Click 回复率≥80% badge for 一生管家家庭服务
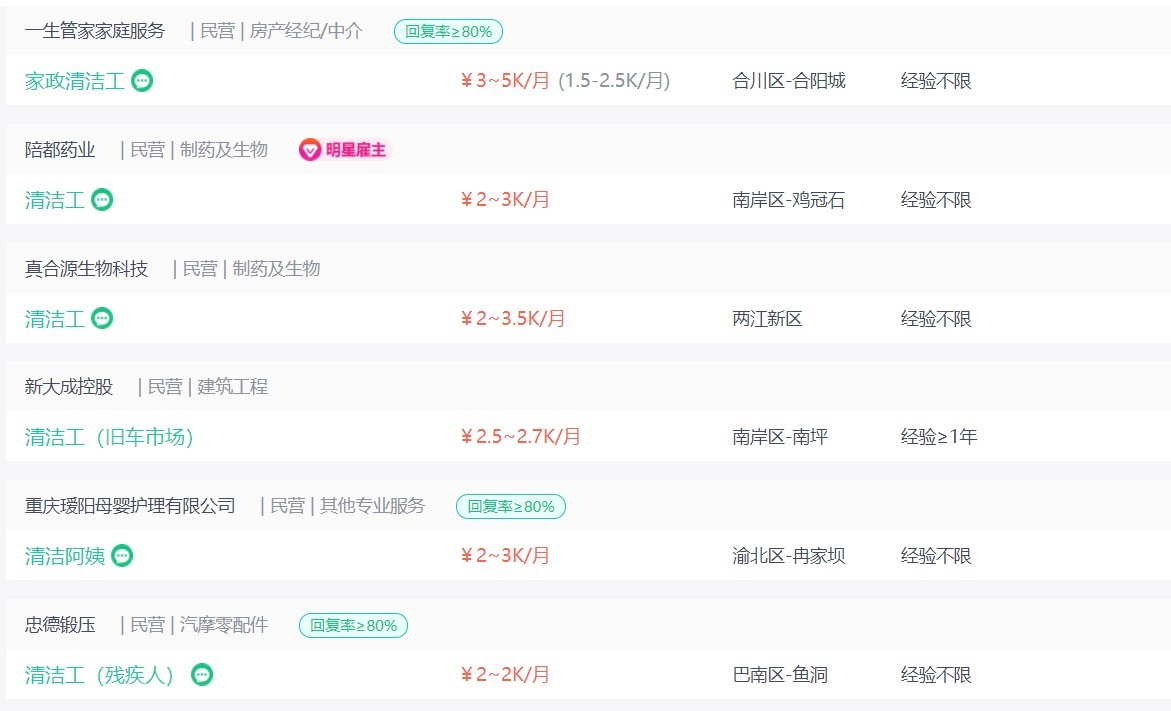 [x=448, y=31]
